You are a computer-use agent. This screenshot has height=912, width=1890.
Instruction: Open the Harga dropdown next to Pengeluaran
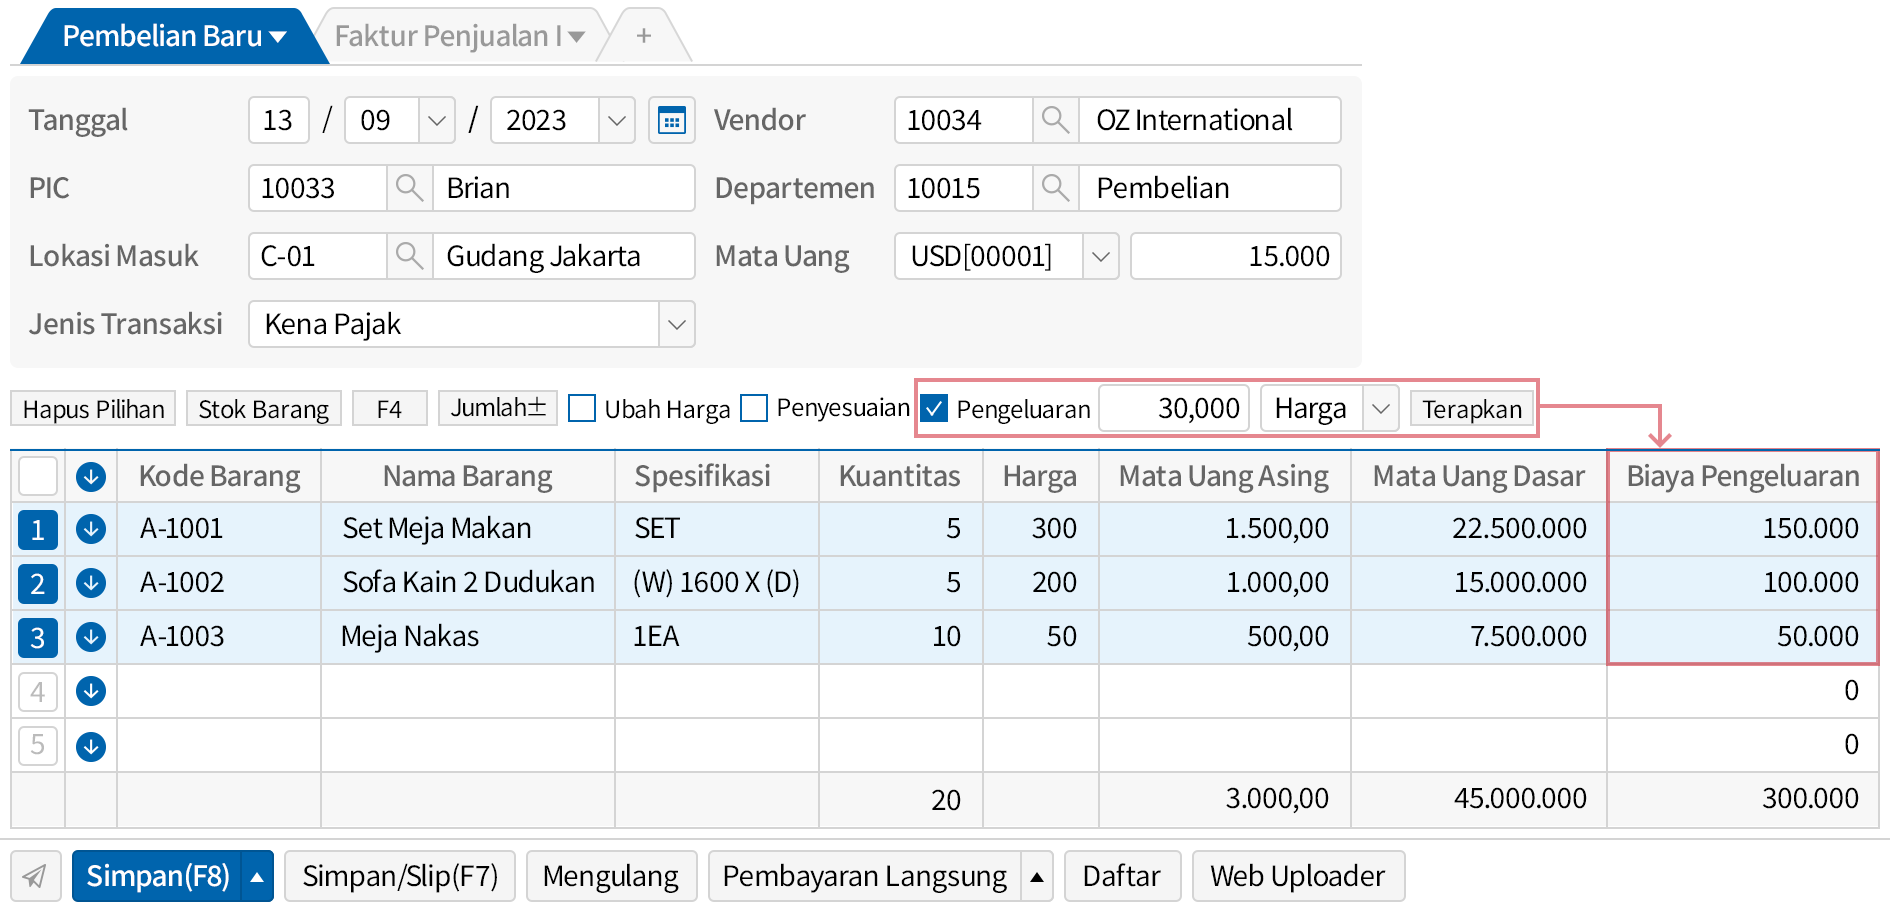tap(1380, 409)
